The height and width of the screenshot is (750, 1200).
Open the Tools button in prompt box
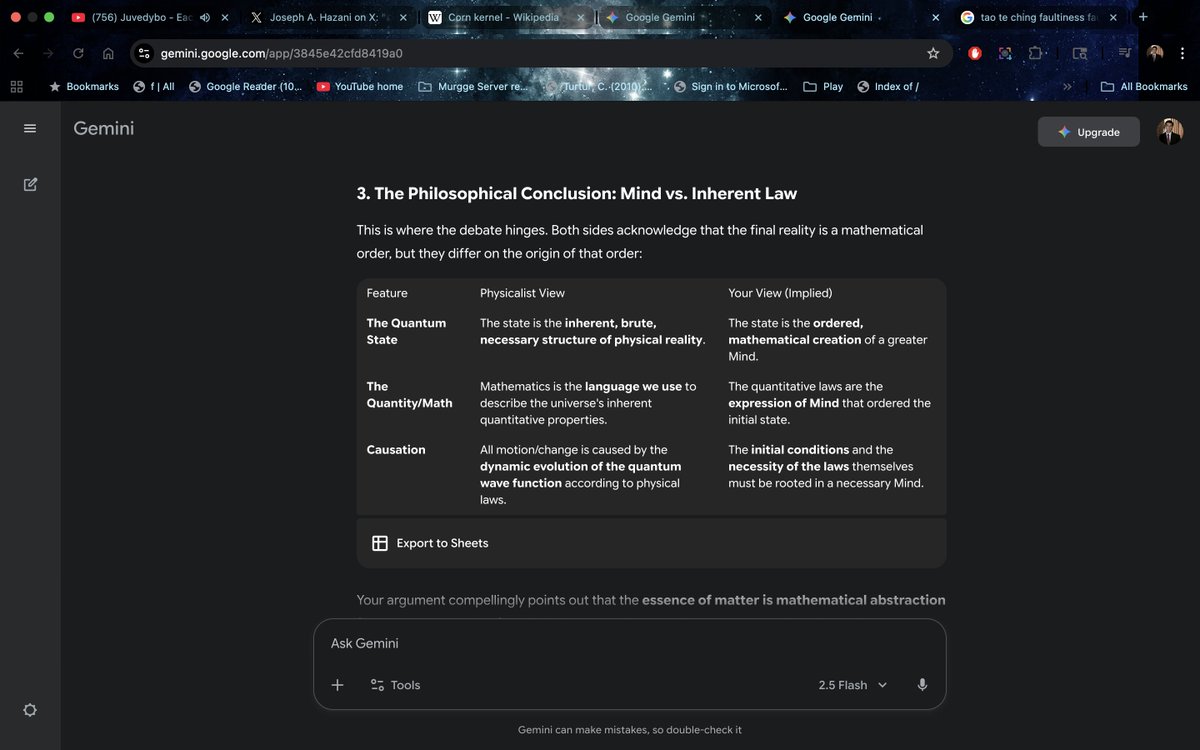[x=395, y=685]
